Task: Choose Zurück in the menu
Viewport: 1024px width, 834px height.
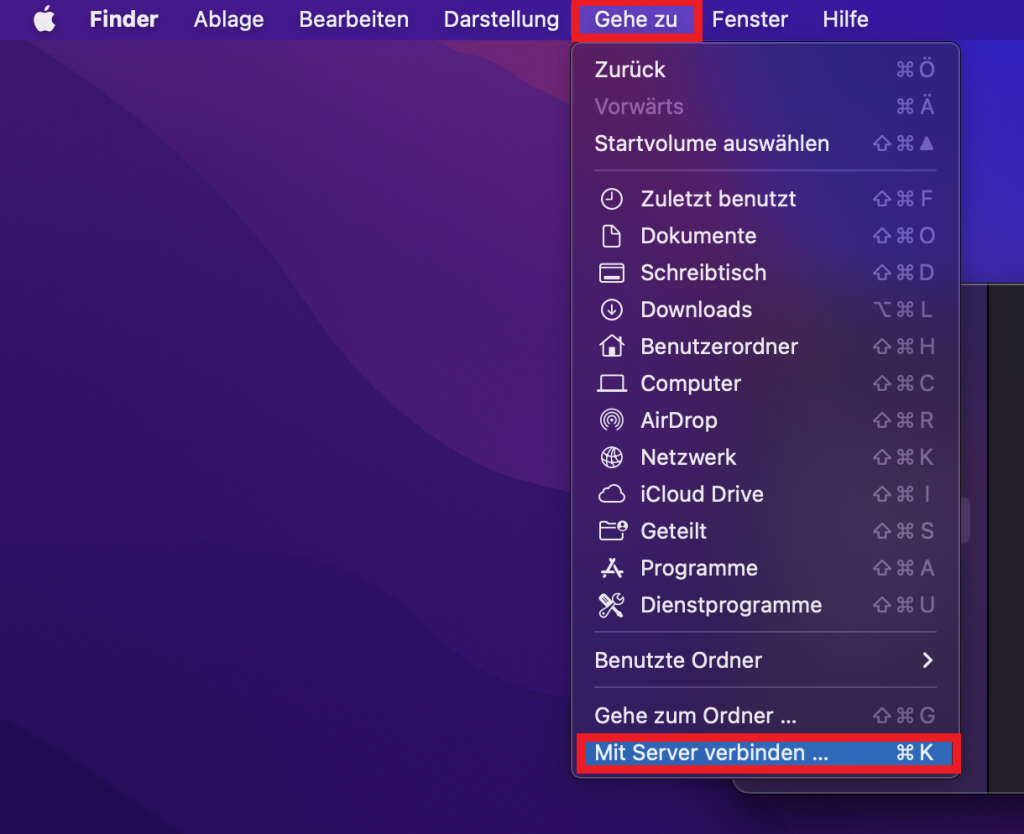Action: [630, 70]
